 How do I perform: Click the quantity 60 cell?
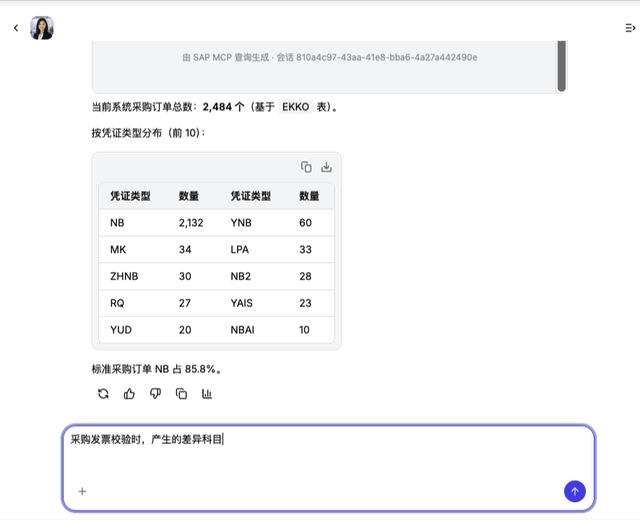pyautogui.click(x=305, y=223)
